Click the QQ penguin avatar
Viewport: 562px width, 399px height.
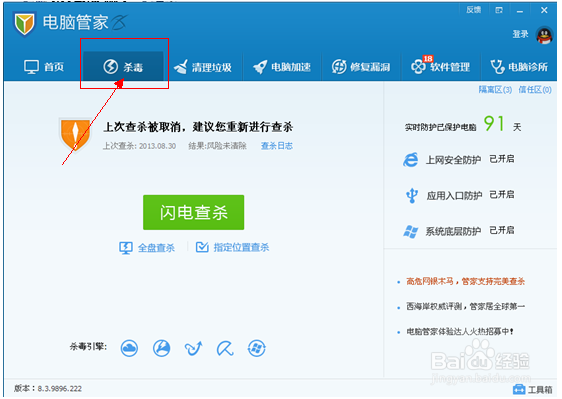544,35
